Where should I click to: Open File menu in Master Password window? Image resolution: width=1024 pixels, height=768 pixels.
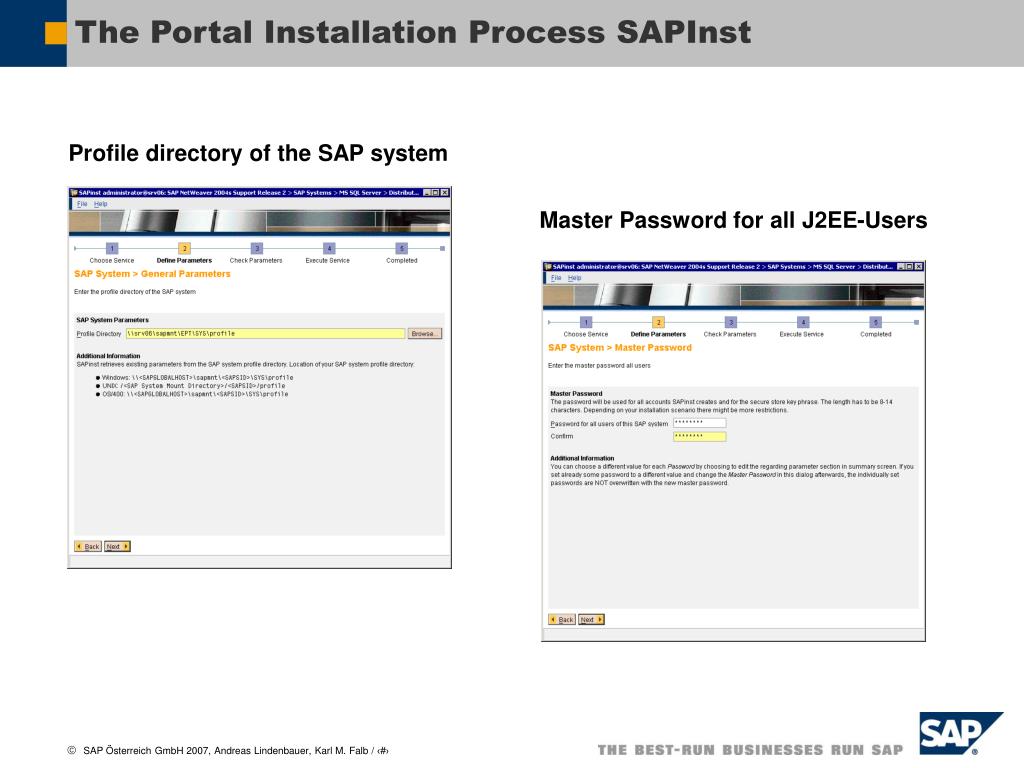pyautogui.click(x=556, y=278)
